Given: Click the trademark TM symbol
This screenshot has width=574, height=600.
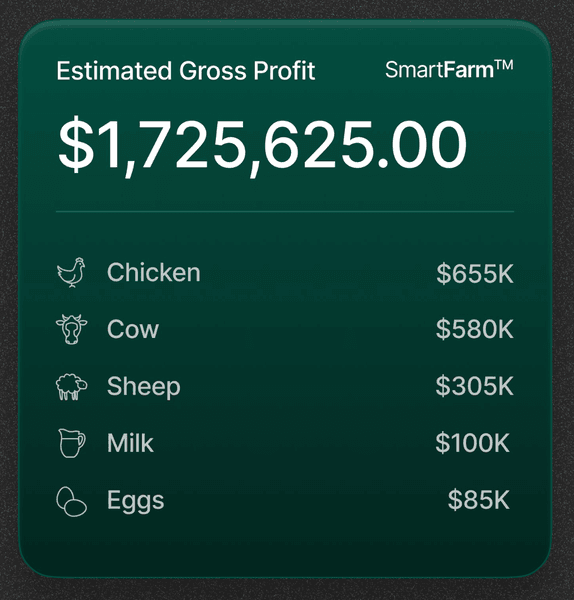Looking at the screenshot, I should (x=504, y=65).
